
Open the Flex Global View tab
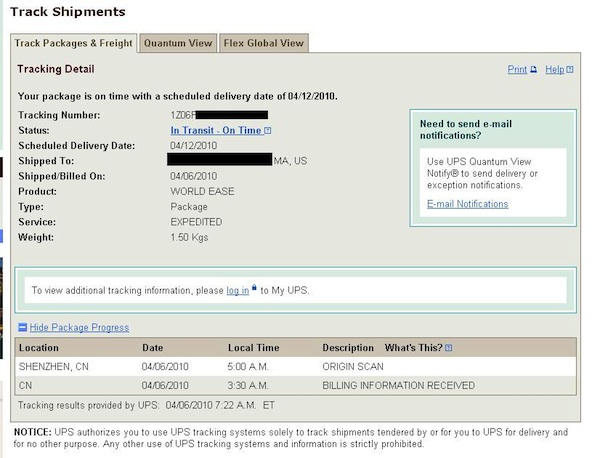(x=263, y=43)
